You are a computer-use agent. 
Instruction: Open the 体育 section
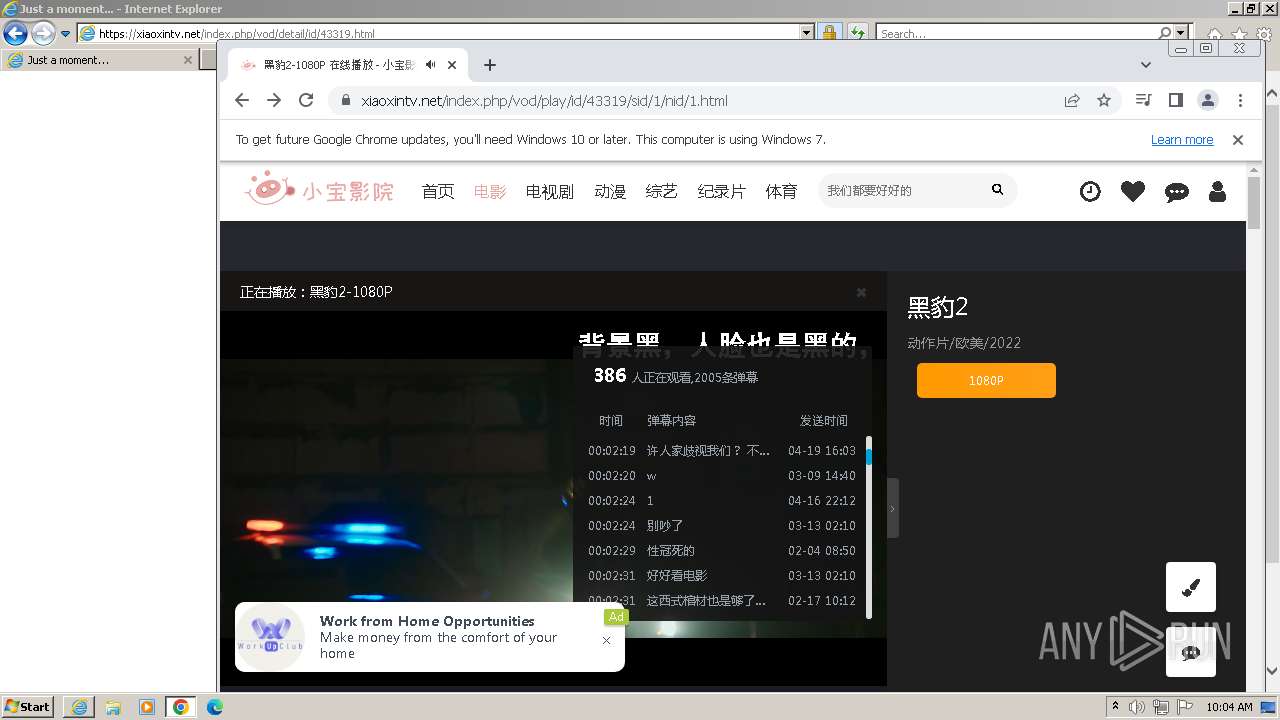tap(782, 191)
